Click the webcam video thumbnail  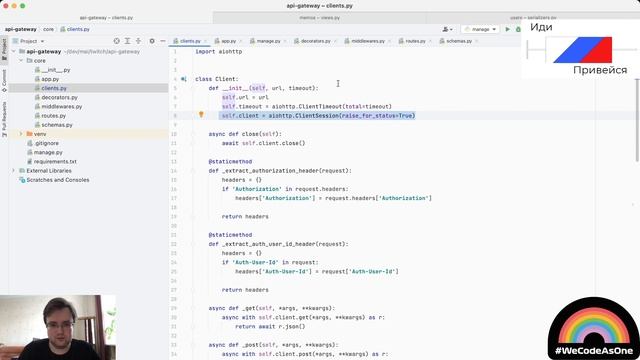(58, 327)
